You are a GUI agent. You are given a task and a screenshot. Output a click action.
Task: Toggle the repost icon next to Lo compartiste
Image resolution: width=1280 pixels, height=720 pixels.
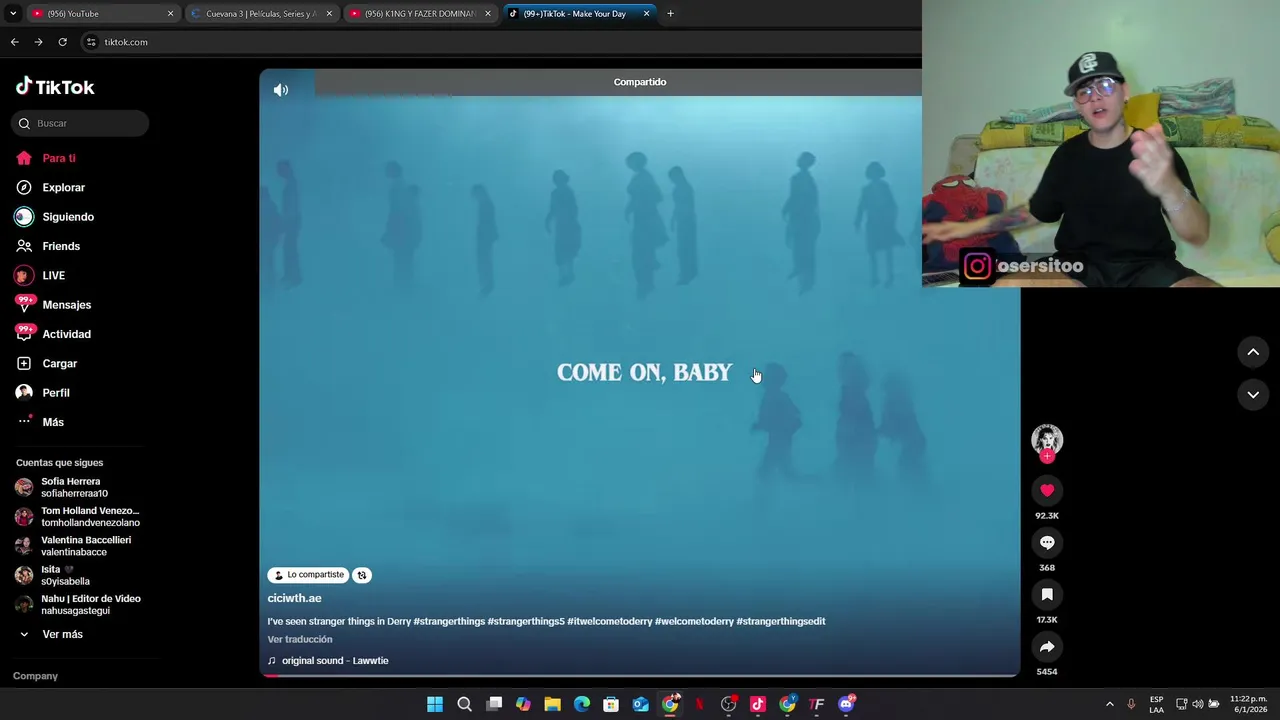point(362,575)
